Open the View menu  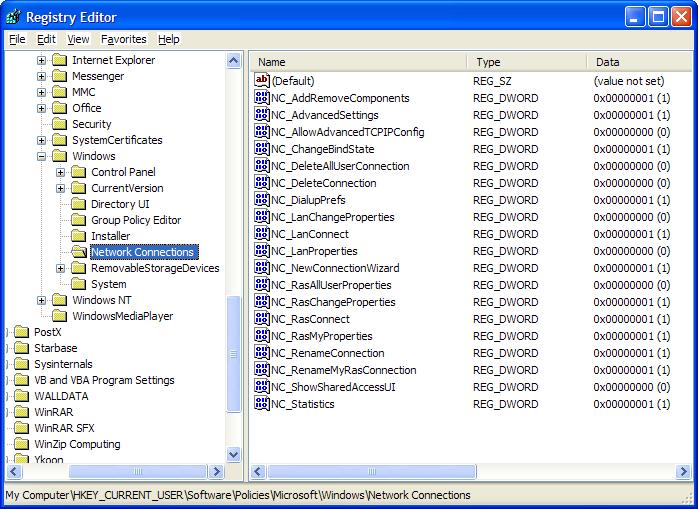[x=78, y=39]
